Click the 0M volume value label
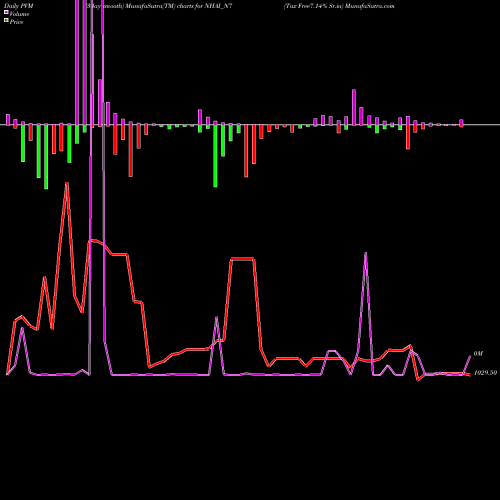Image resolution: width=500 pixels, height=500 pixels. pyautogui.click(x=478, y=354)
